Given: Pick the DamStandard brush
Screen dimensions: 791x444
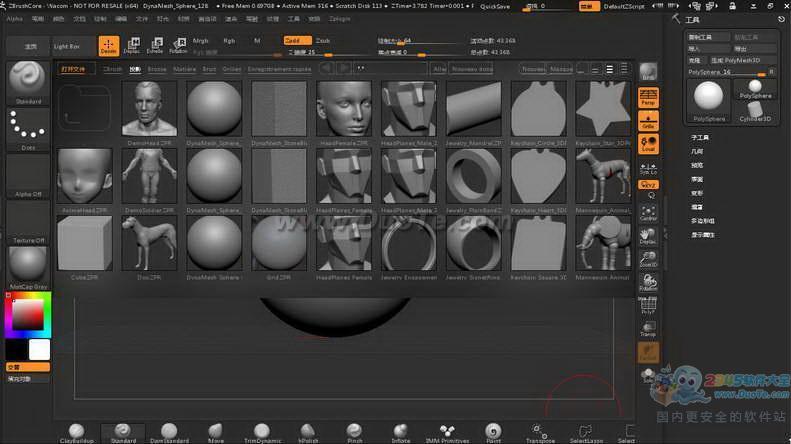Looking at the screenshot, I should (x=169, y=433).
